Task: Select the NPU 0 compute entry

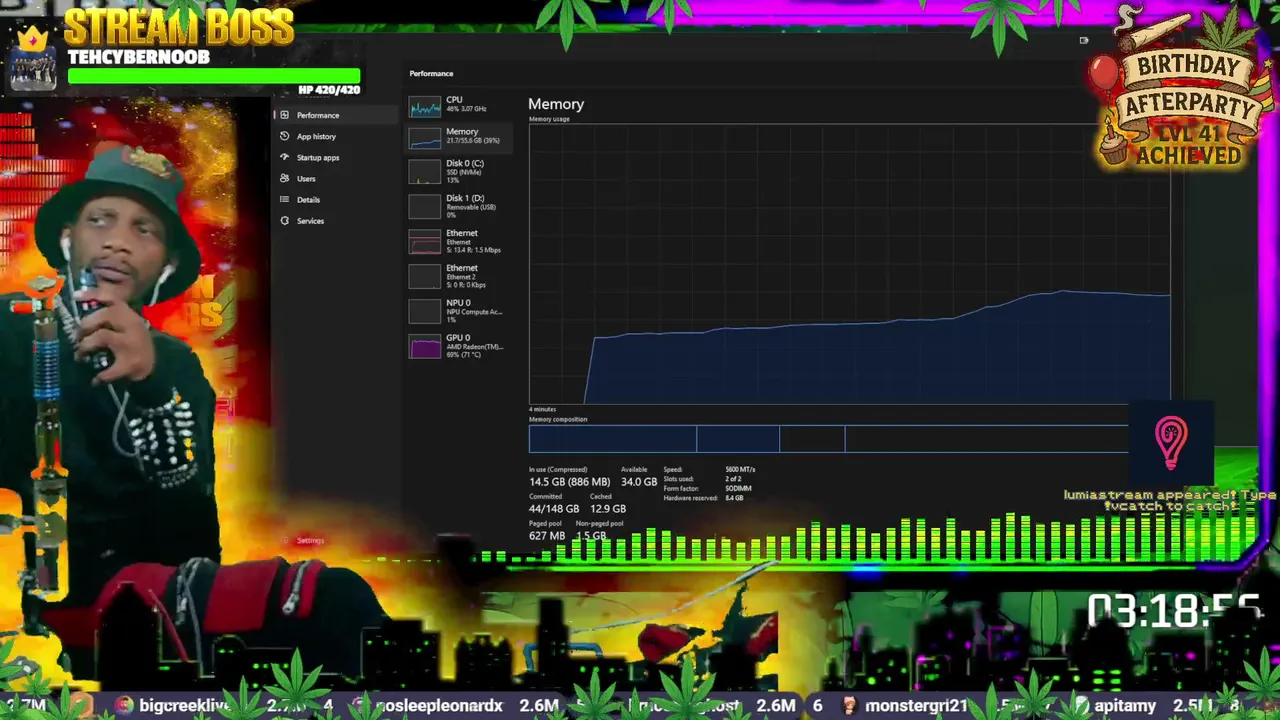Action: pyautogui.click(x=458, y=311)
